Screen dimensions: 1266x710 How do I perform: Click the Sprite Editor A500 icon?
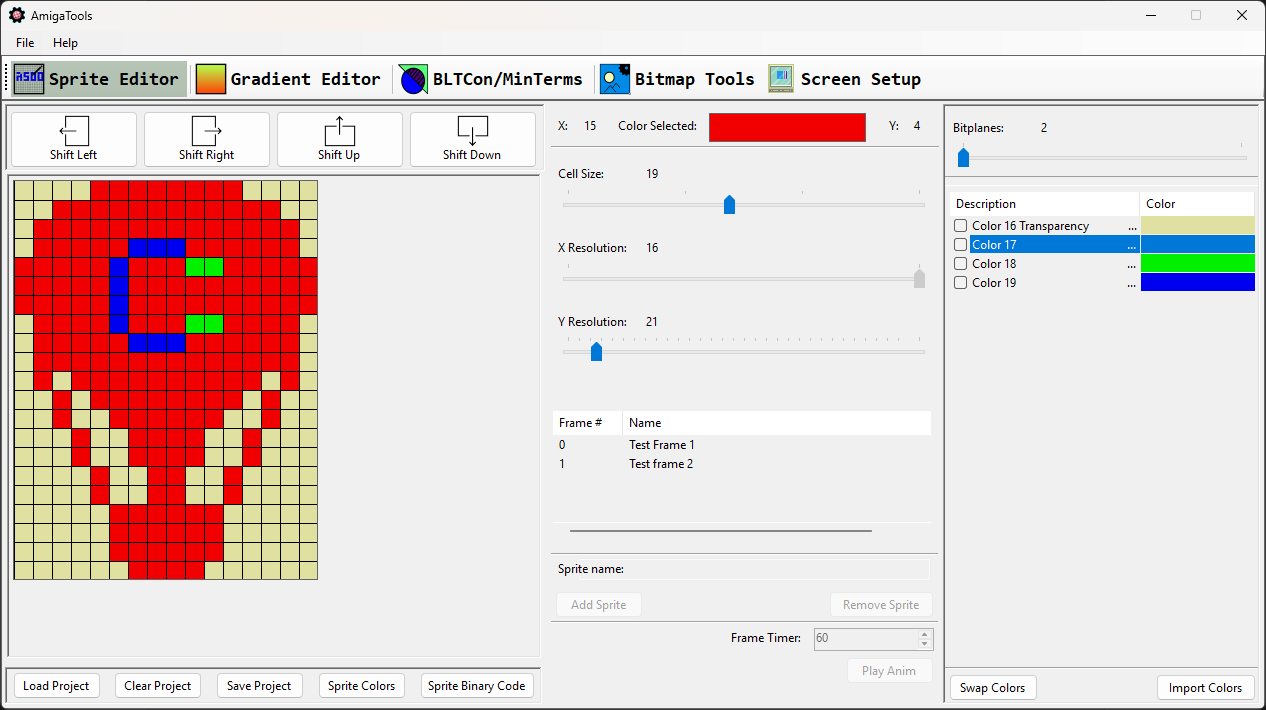(x=29, y=79)
